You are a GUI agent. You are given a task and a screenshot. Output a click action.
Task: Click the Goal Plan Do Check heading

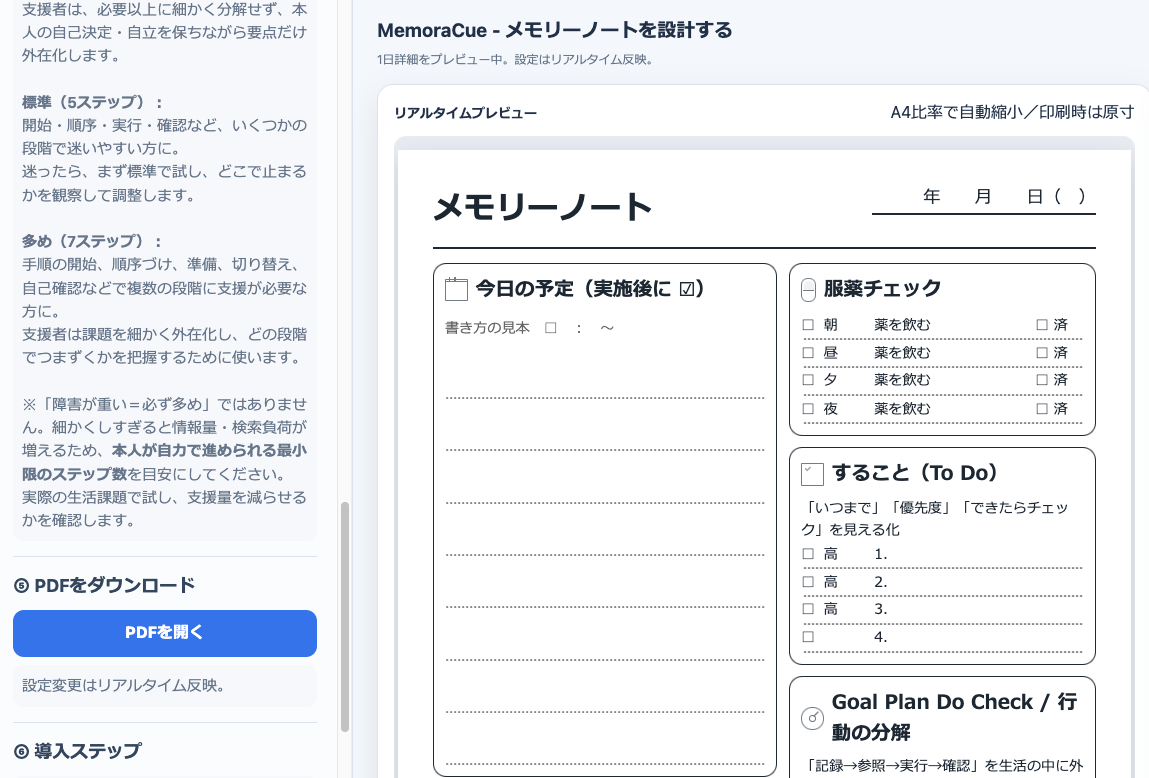click(954, 716)
